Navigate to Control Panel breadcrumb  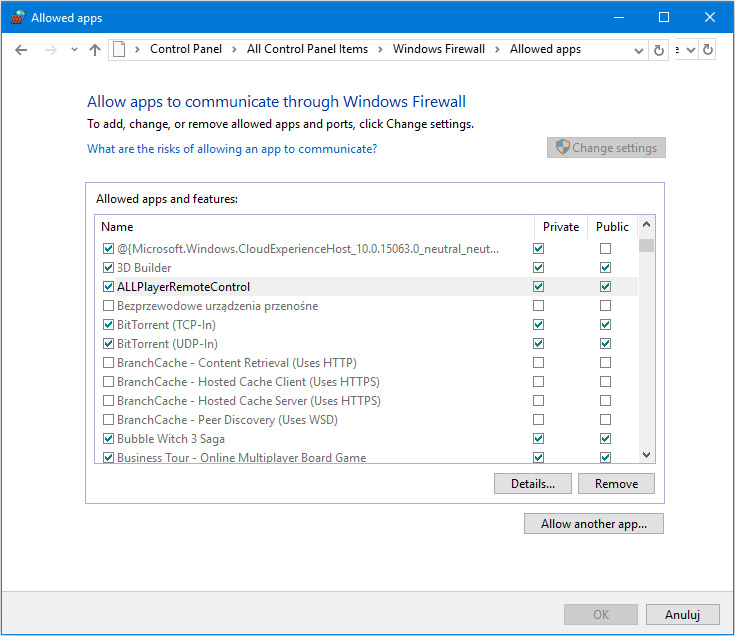(186, 49)
